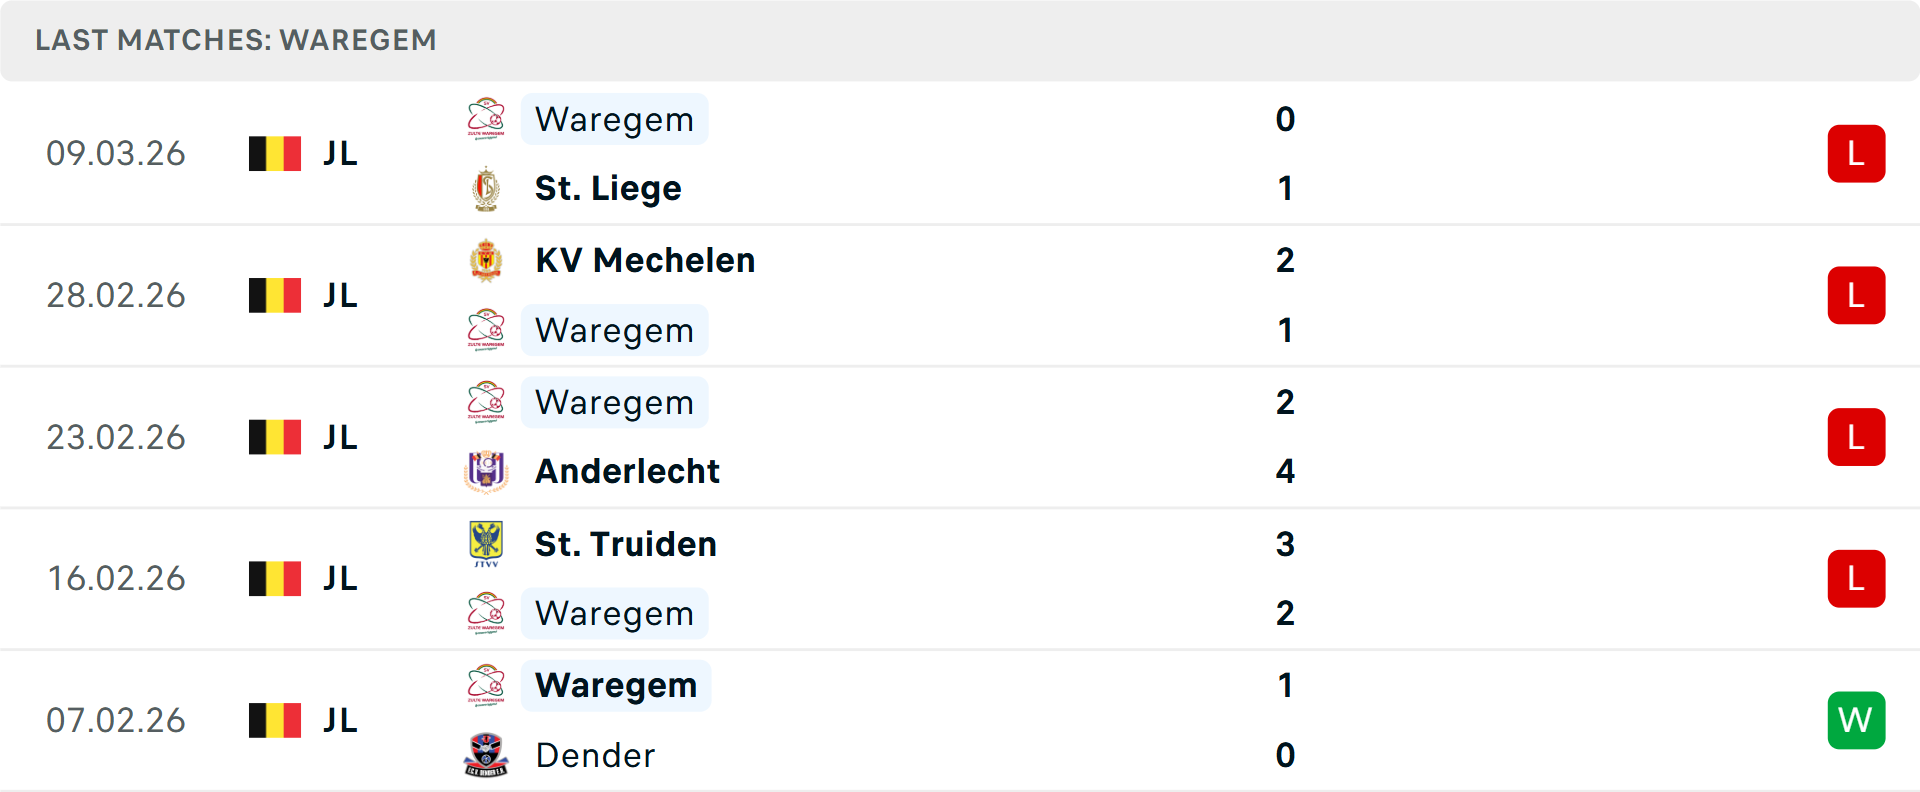This screenshot has width=1920, height=792.
Task: Expand the LAST MATCHES: WAREGEM header
Action: coord(235,40)
